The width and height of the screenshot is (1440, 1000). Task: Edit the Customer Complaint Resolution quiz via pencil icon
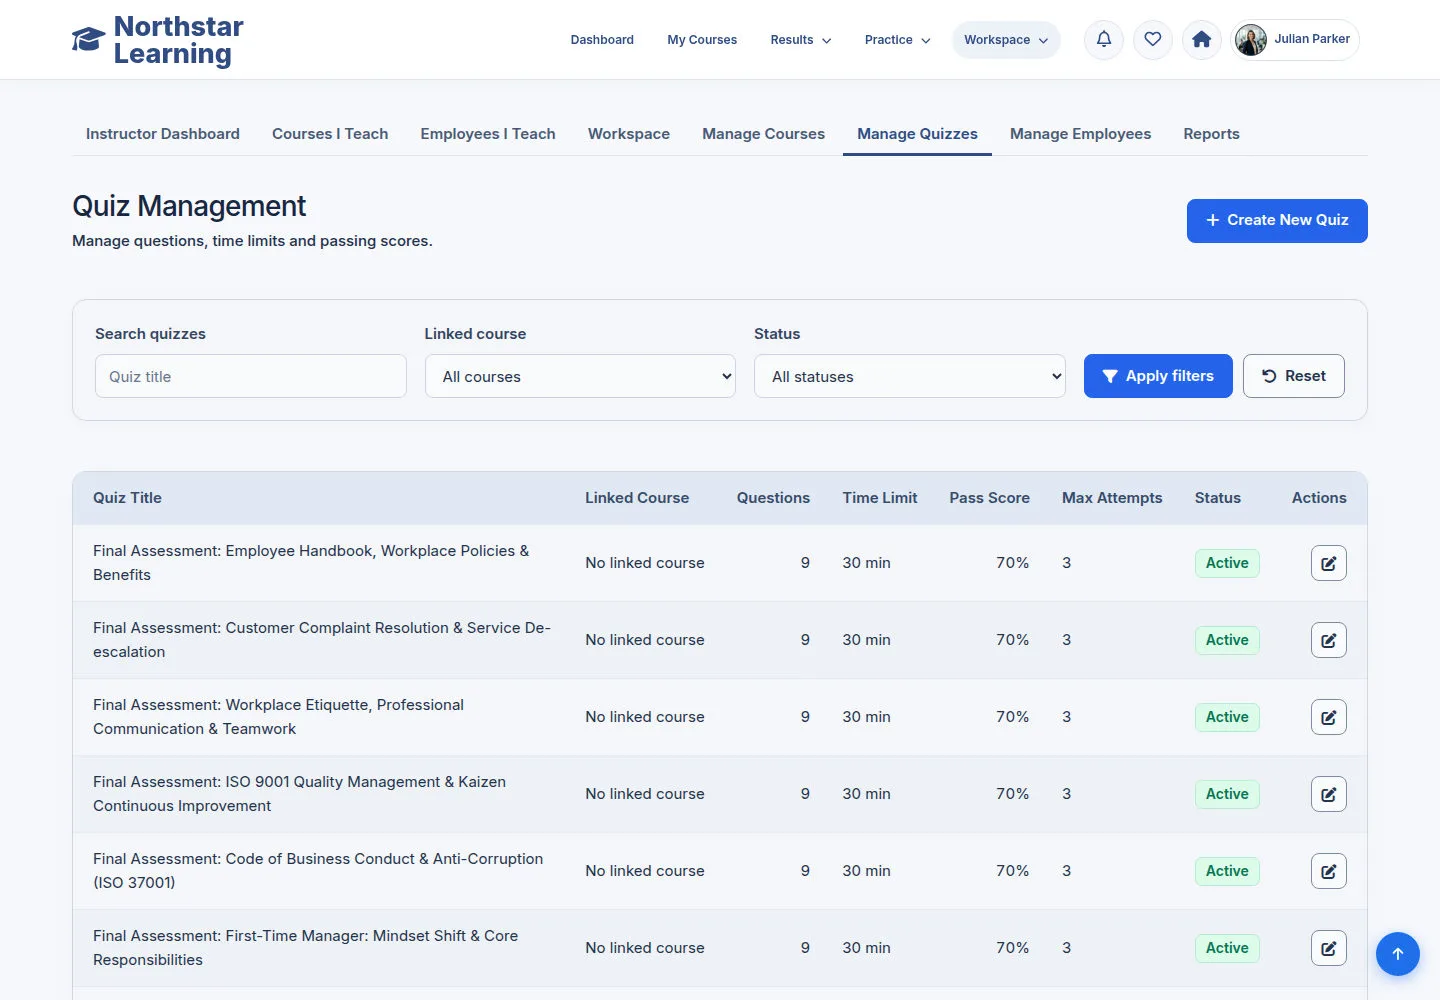tap(1329, 640)
